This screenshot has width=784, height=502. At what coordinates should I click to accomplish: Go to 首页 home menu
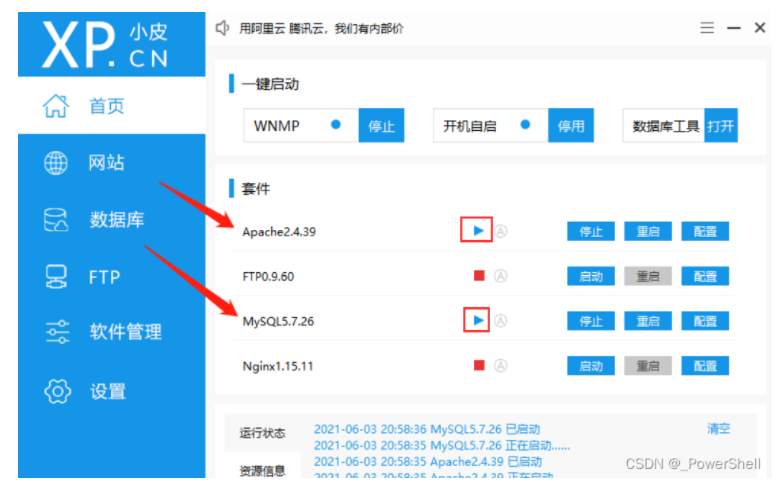point(112,106)
